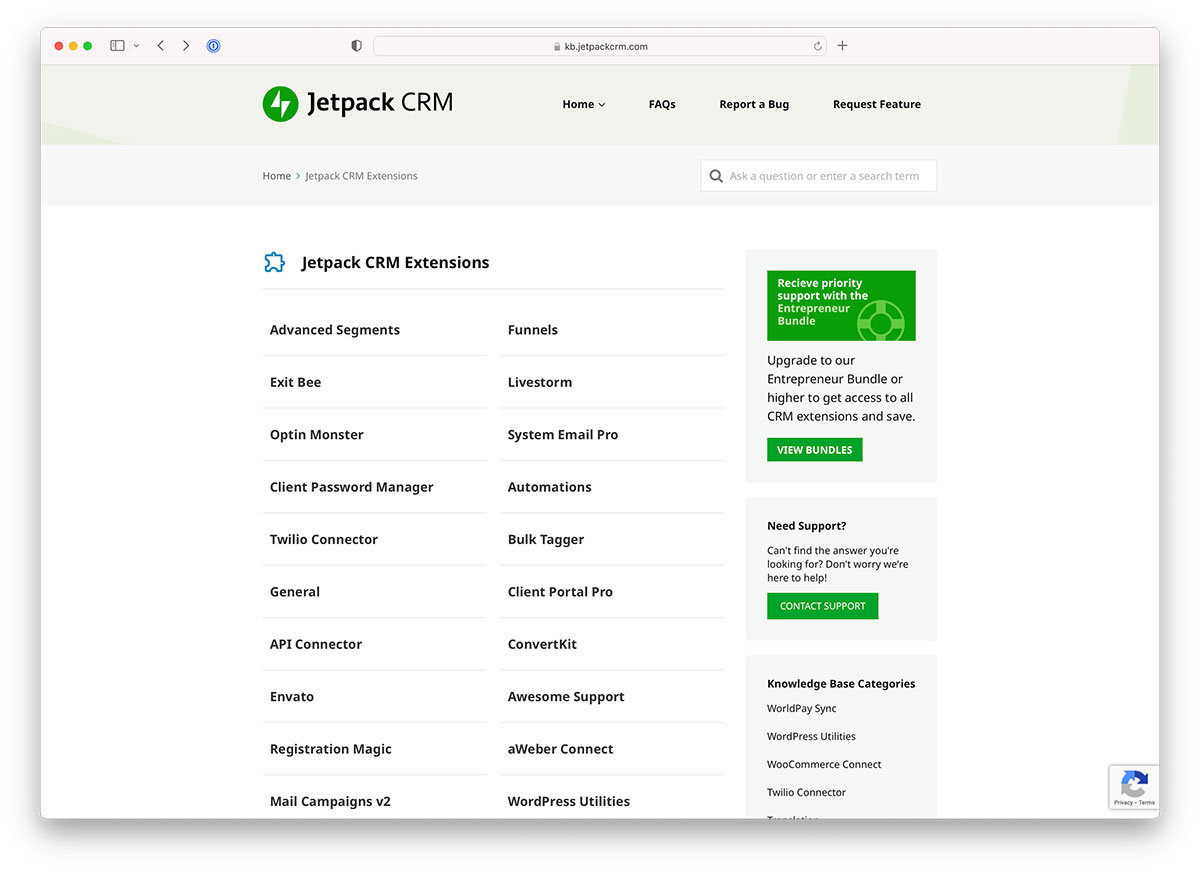Go back with the browser back arrow
Viewport: 1200px width, 872px height.
pyautogui.click(x=160, y=46)
